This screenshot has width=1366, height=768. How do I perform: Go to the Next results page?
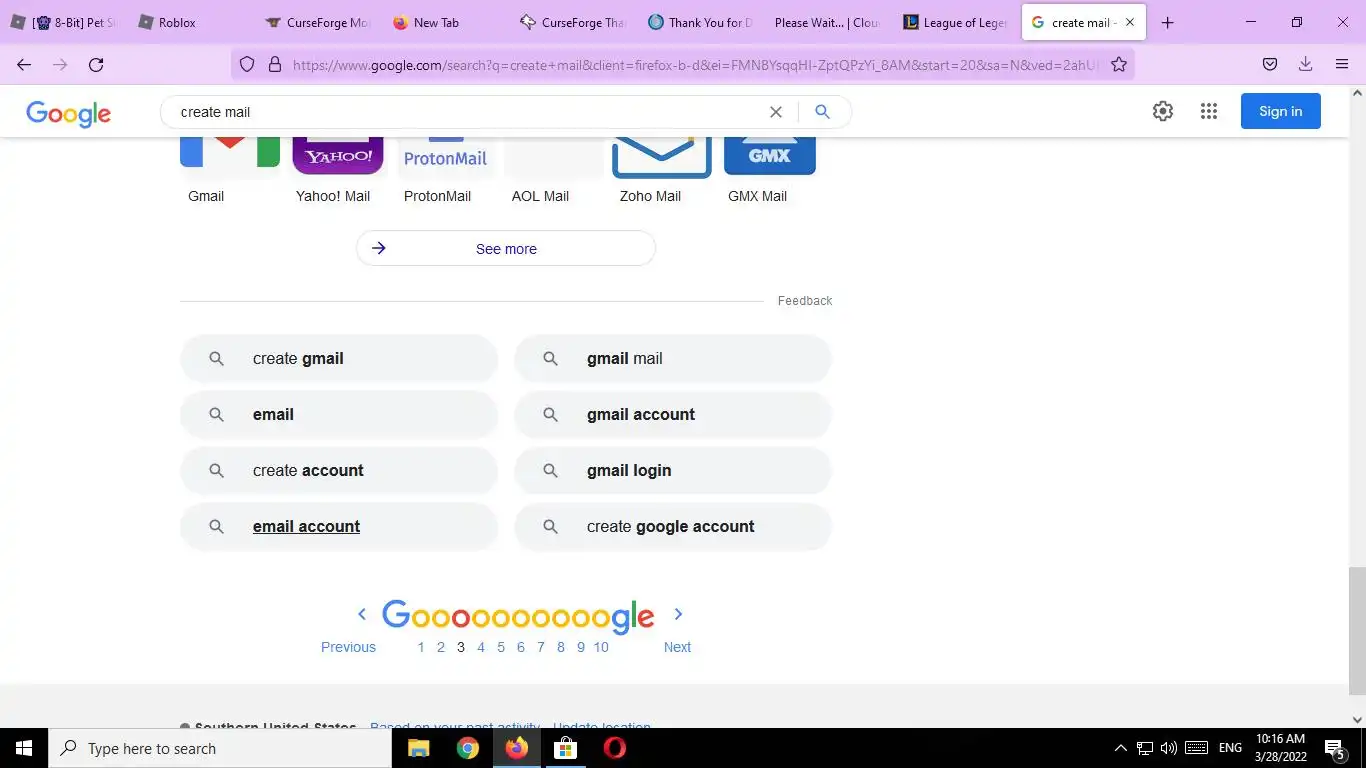677,647
